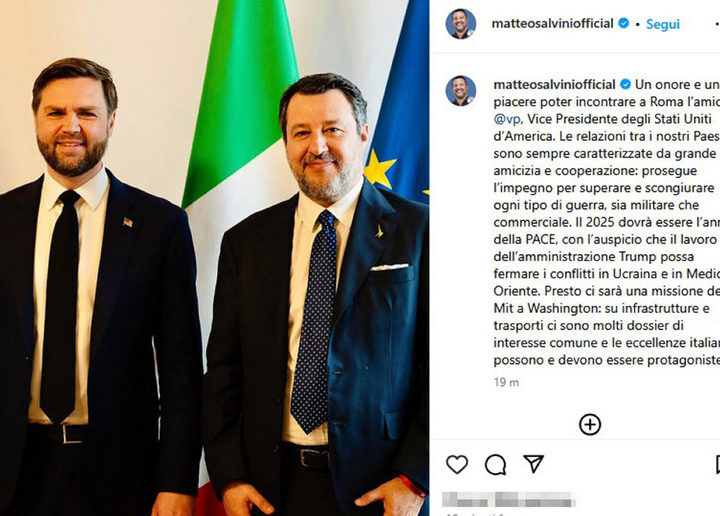Load more comments with the plus circle
Viewport: 720px width, 516px height.
point(590,425)
